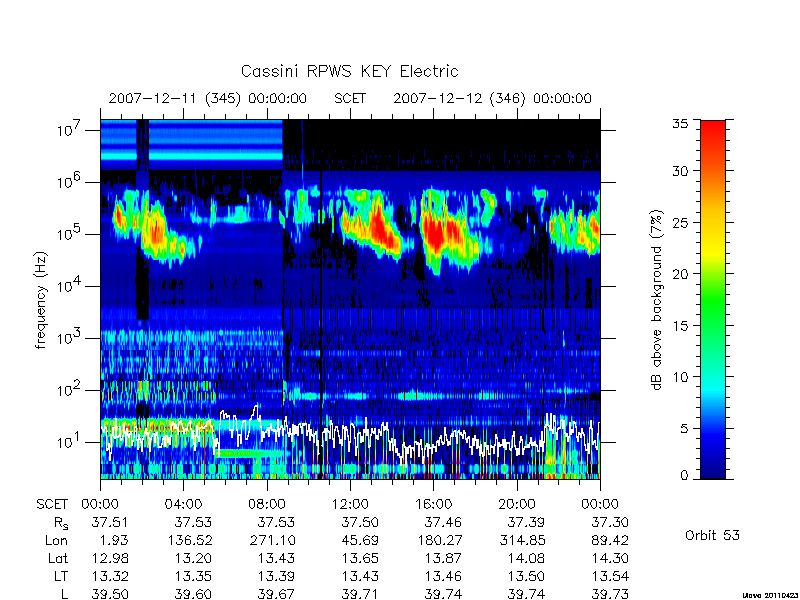800x600 pixels.
Task: Click the color bar tick label '20'
Action: [680, 274]
